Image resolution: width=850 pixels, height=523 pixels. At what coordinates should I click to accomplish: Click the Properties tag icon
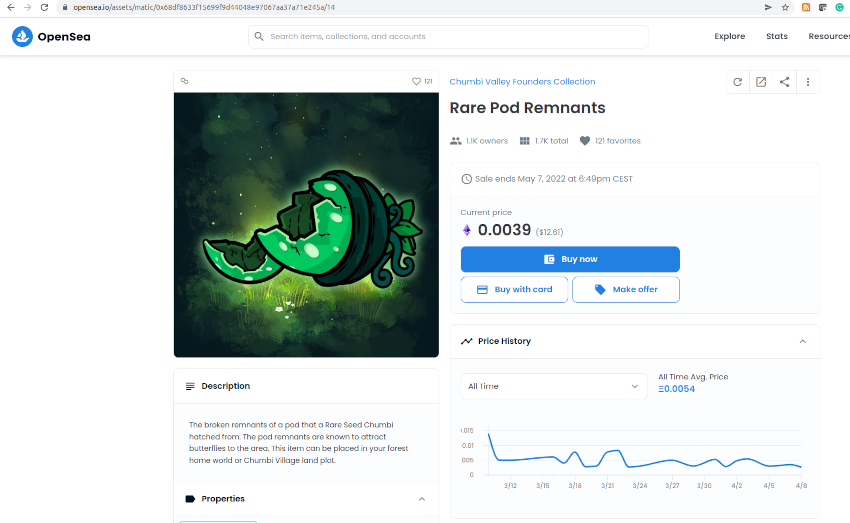click(x=190, y=499)
